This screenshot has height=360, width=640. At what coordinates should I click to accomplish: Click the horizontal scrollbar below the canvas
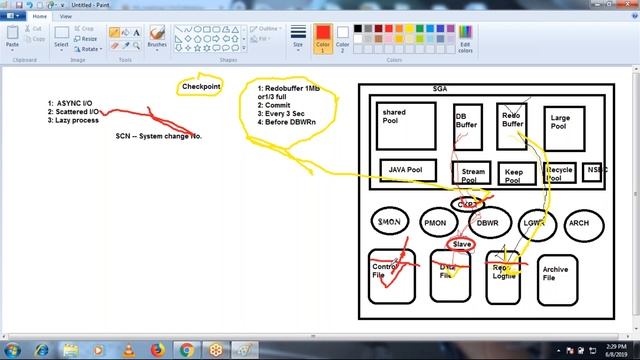click(x=313, y=336)
